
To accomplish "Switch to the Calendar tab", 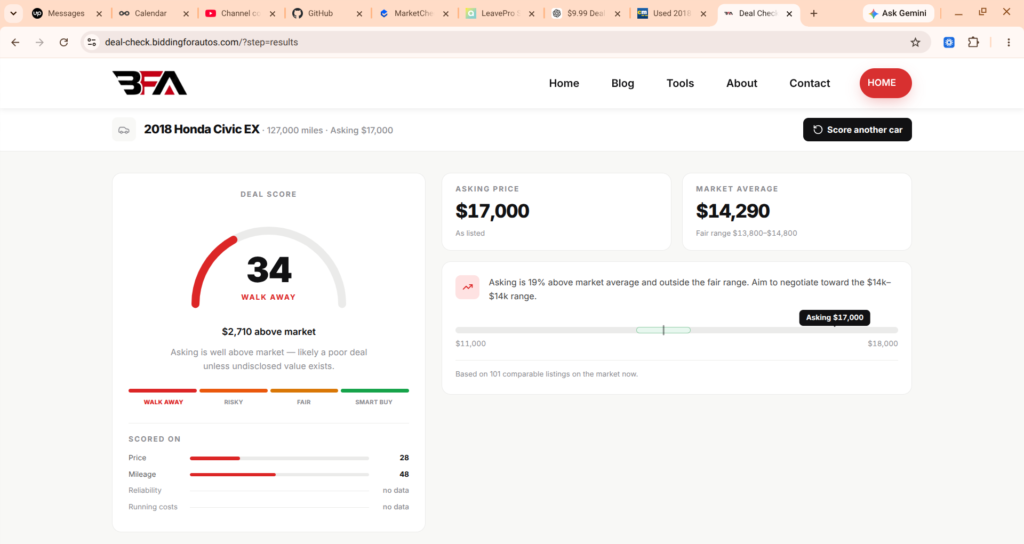I will click(152, 13).
